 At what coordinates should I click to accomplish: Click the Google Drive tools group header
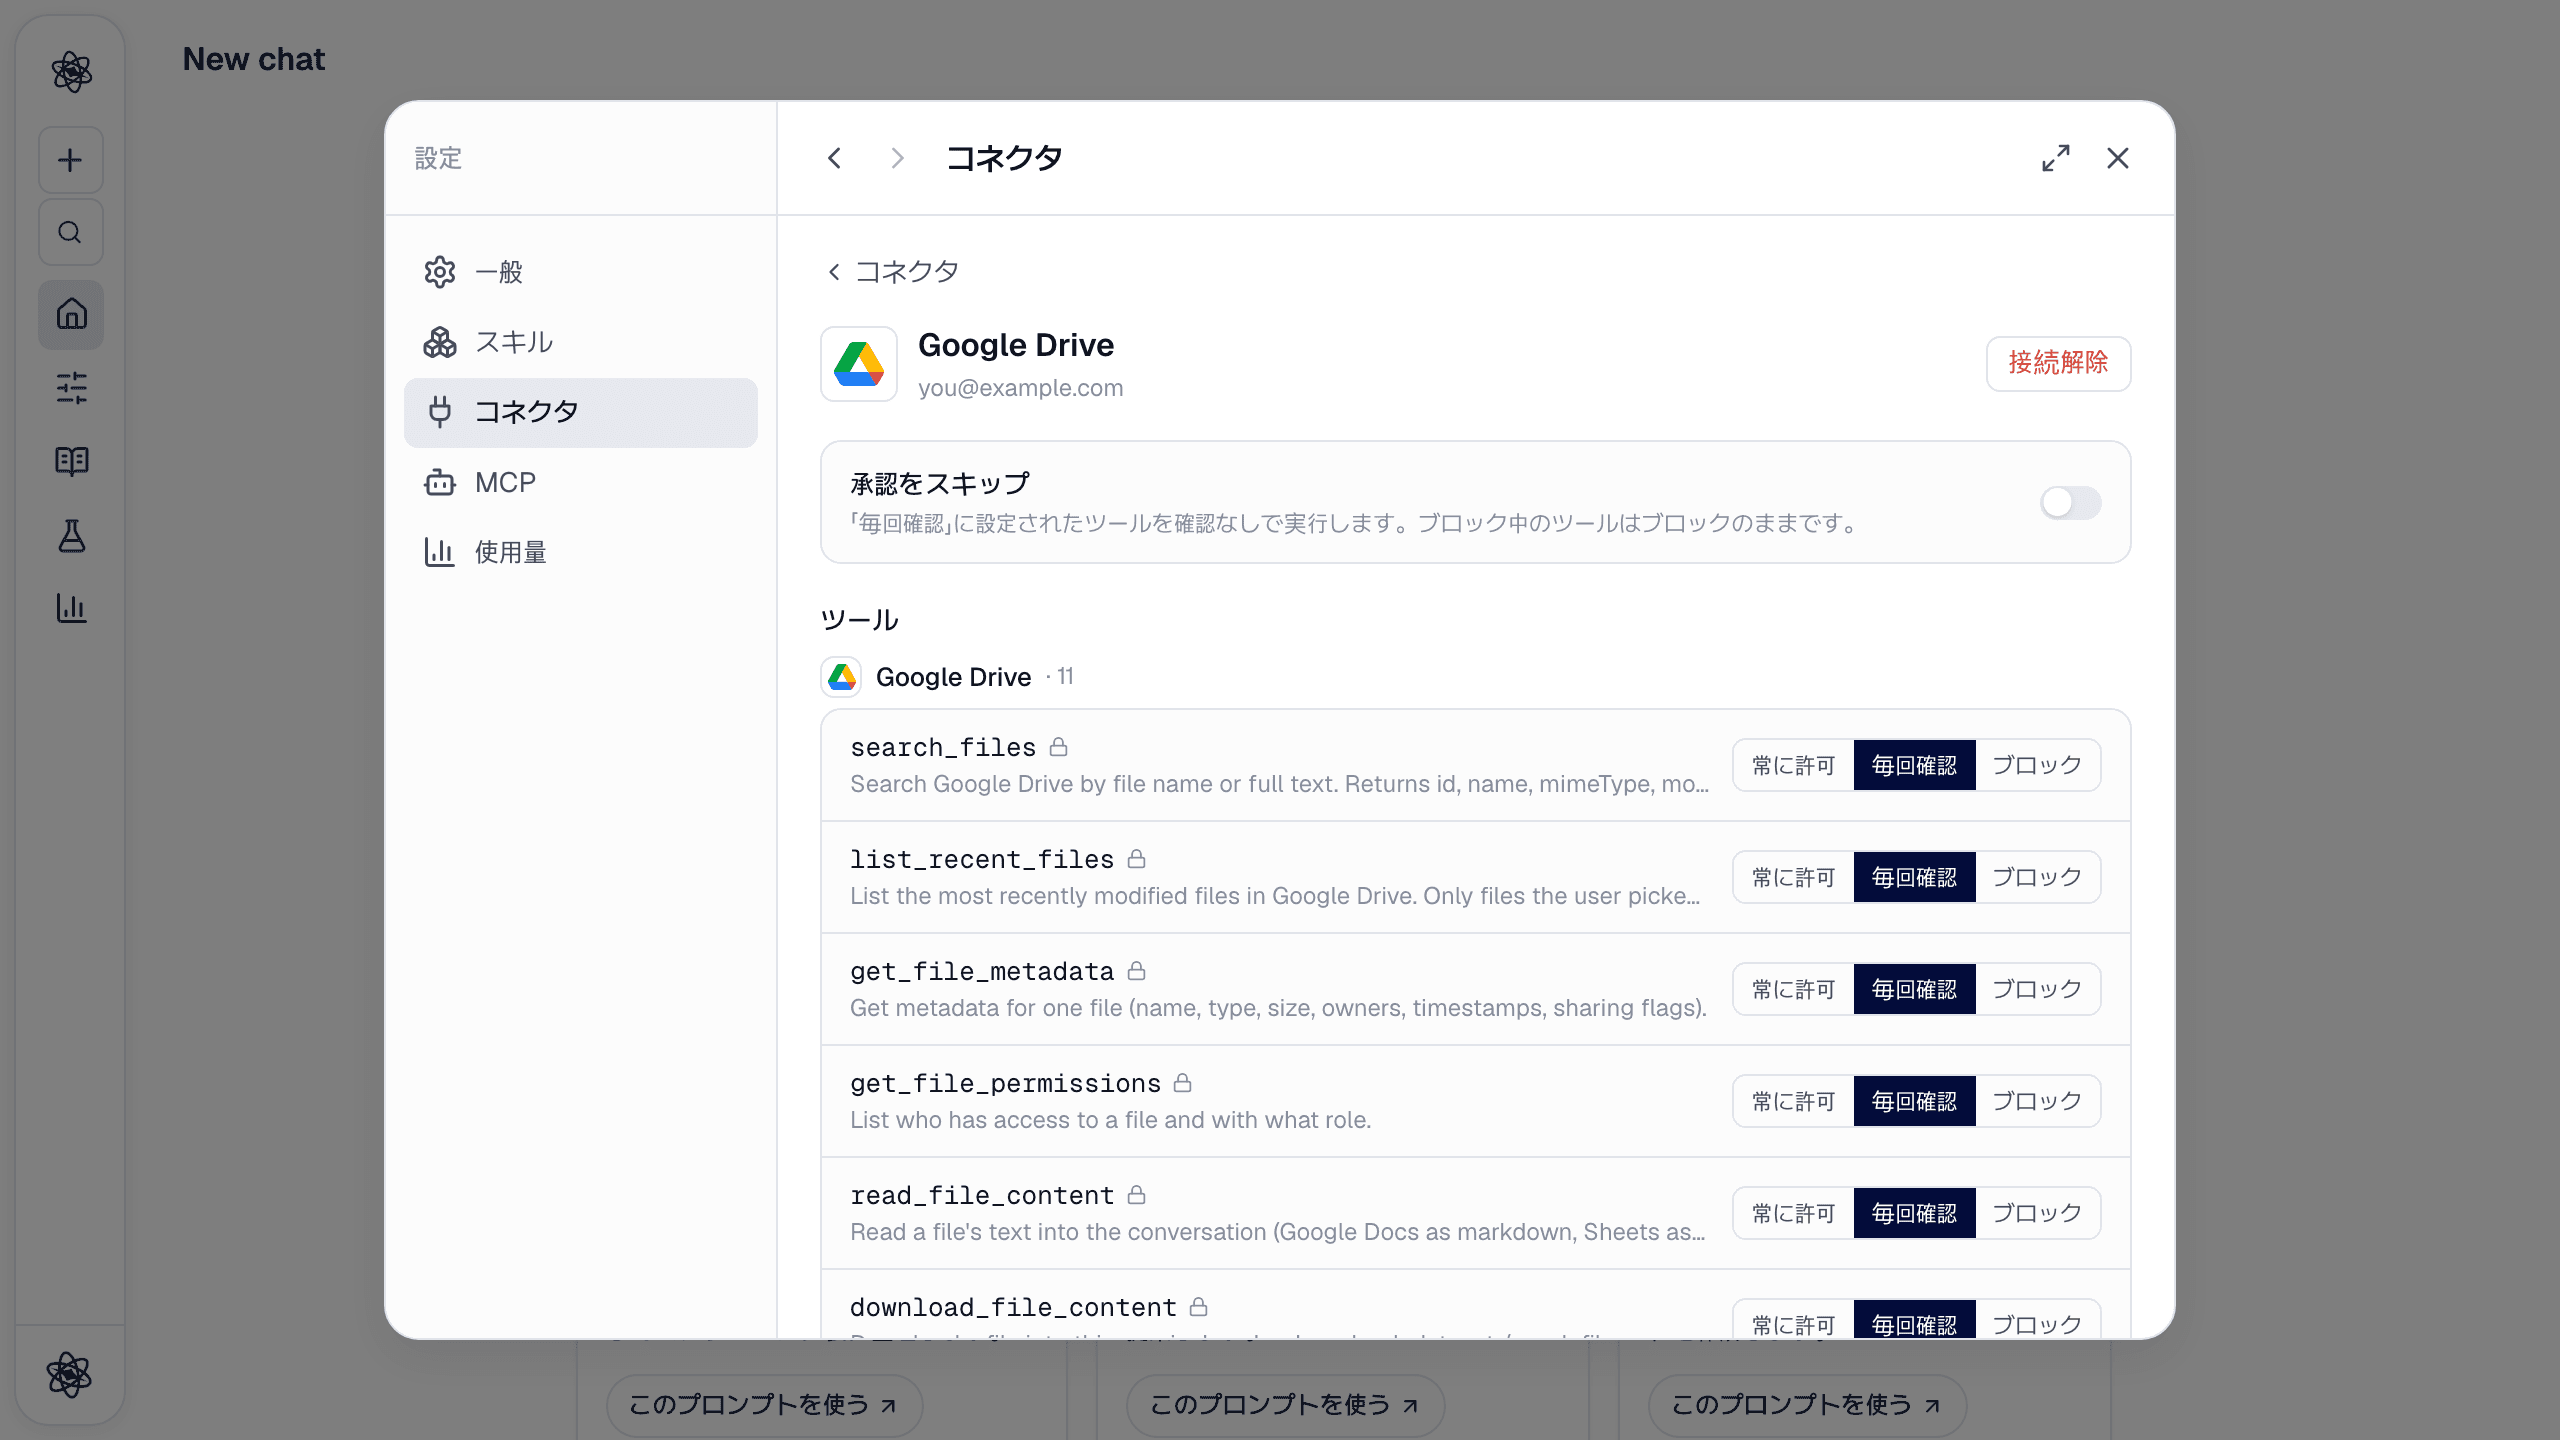[948, 677]
